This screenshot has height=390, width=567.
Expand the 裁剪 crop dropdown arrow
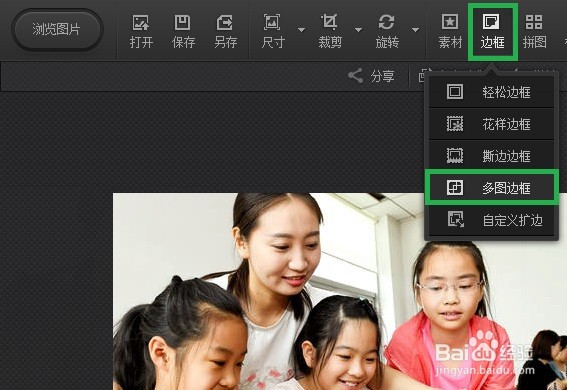(x=358, y=30)
